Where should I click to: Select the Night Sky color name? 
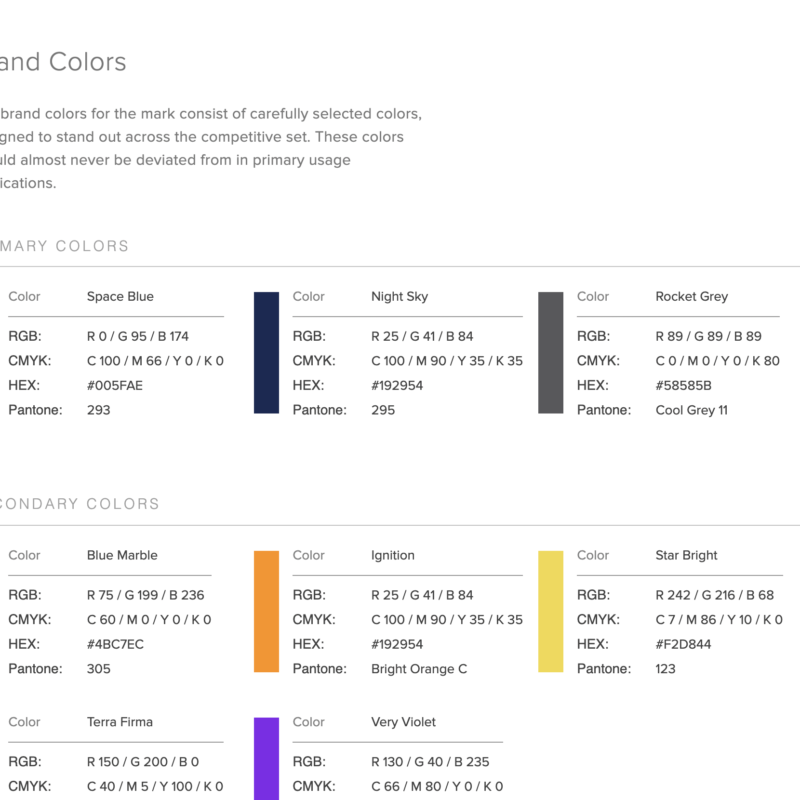pyautogui.click(x=399, y=296)
